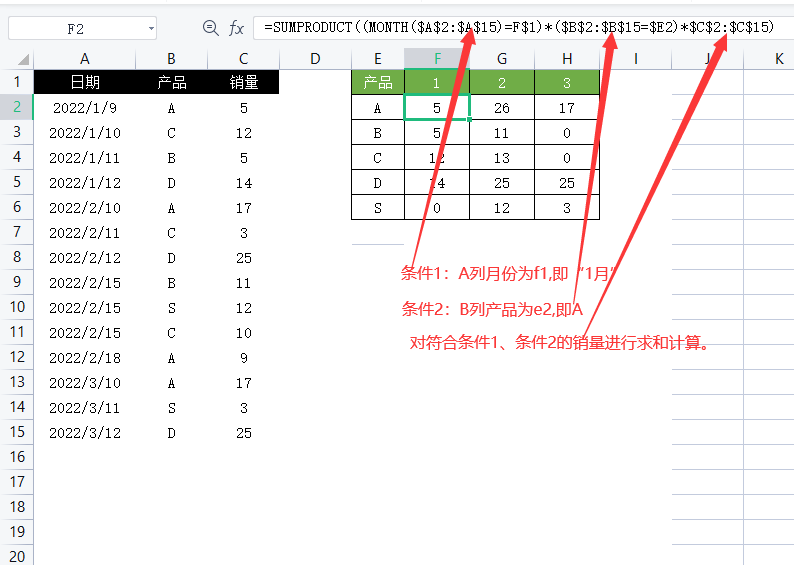Expand the Name Box dropdown arrow
Screen dimensions: 794x565
tap(151, 28)
